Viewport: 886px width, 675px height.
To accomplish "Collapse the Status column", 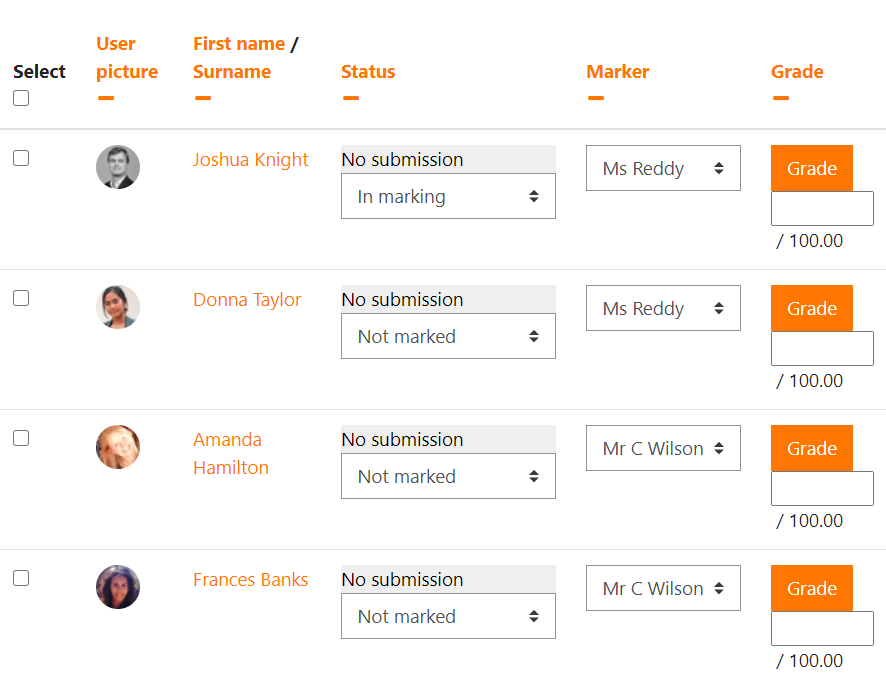I will click(x=351, y=98).
